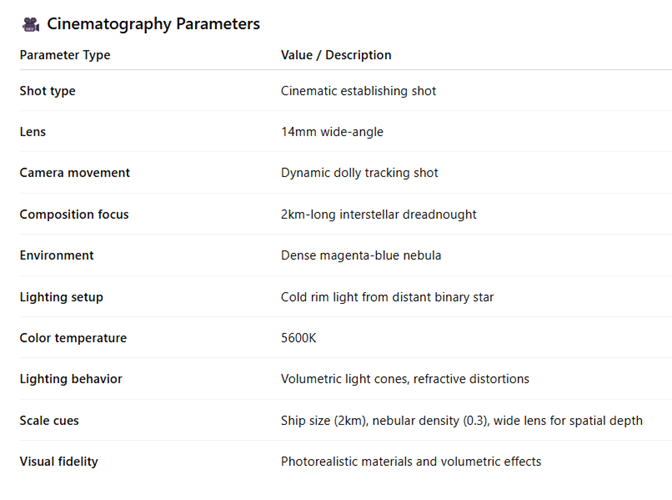Click the movie camera icon

pyautogui.click(x=30, y=24)
